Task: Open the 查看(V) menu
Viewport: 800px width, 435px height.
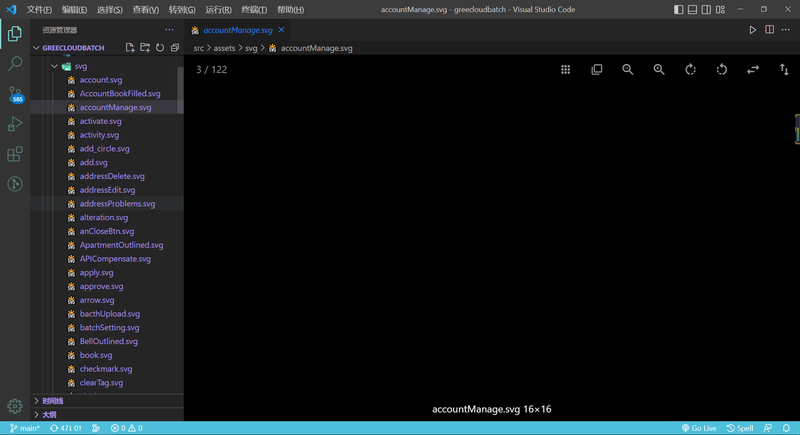Action: [145, 9]
